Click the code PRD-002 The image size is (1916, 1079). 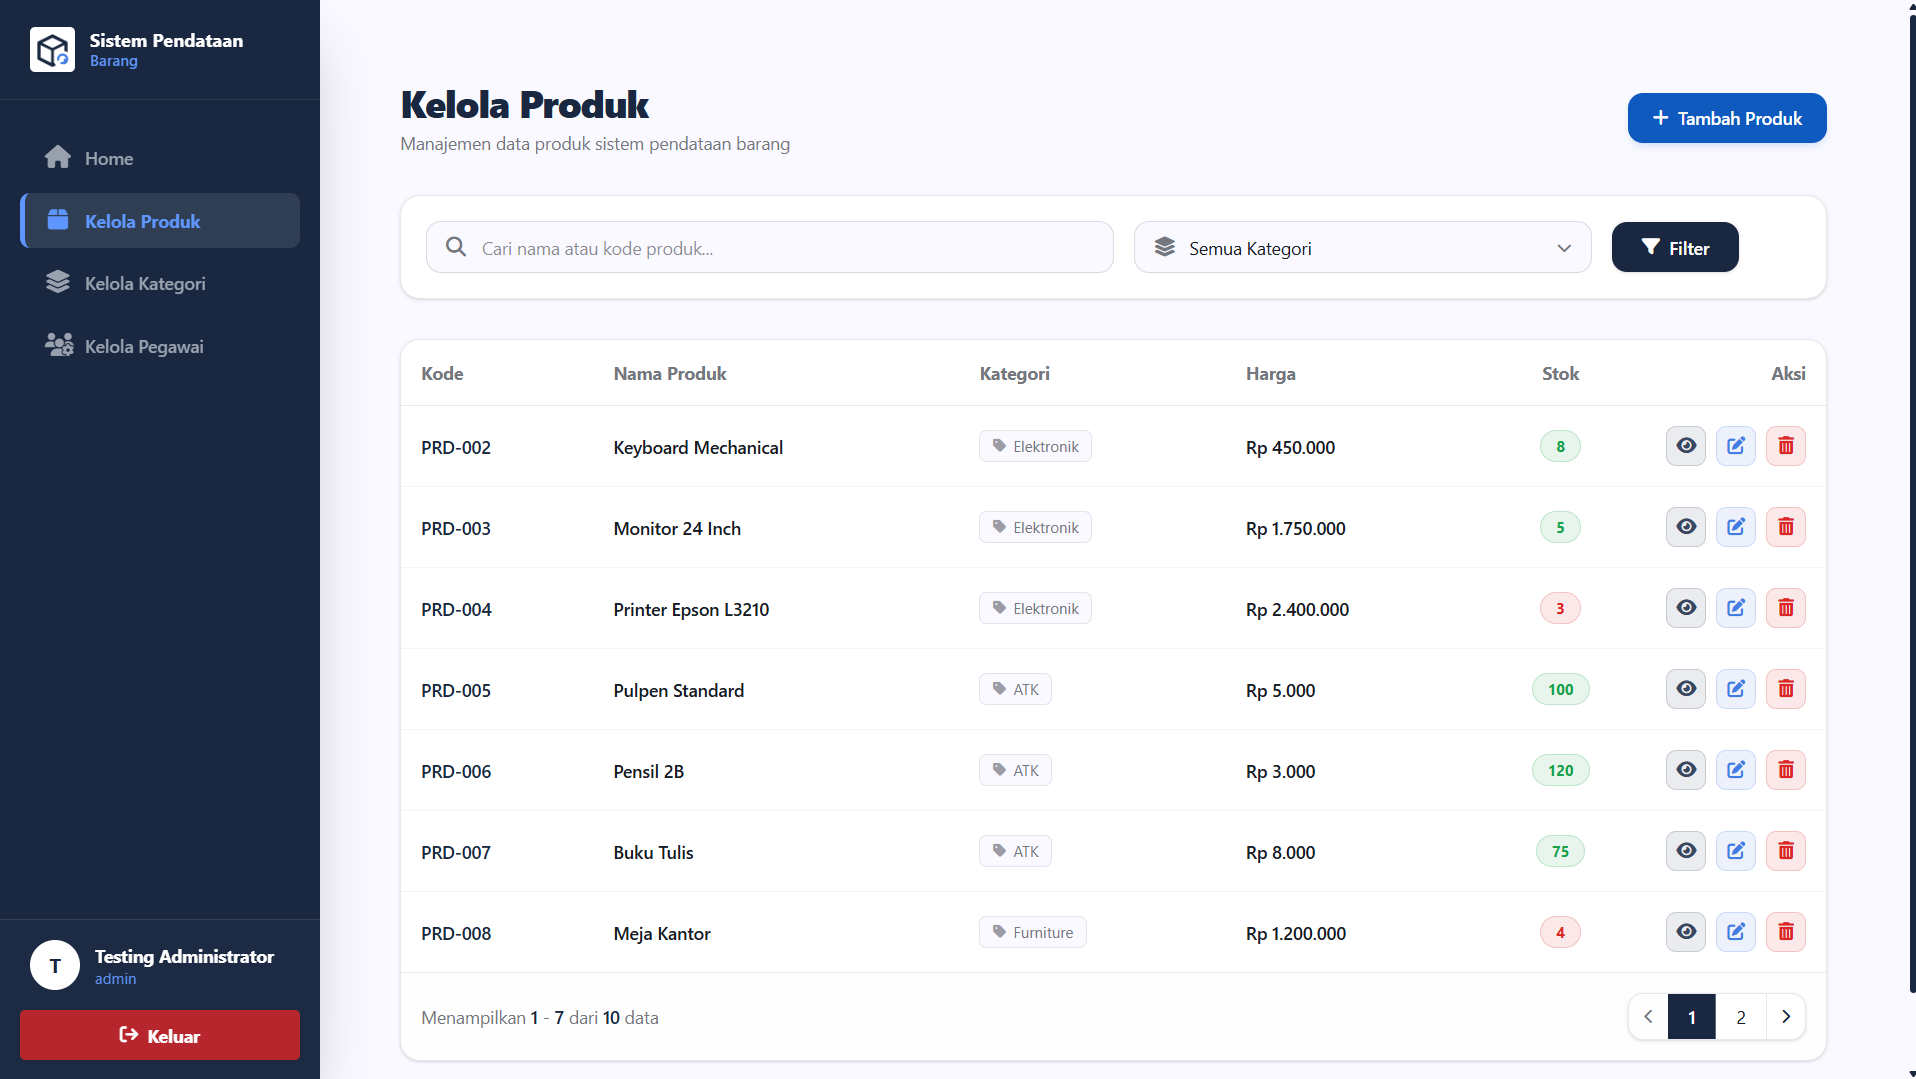(456, 447)
